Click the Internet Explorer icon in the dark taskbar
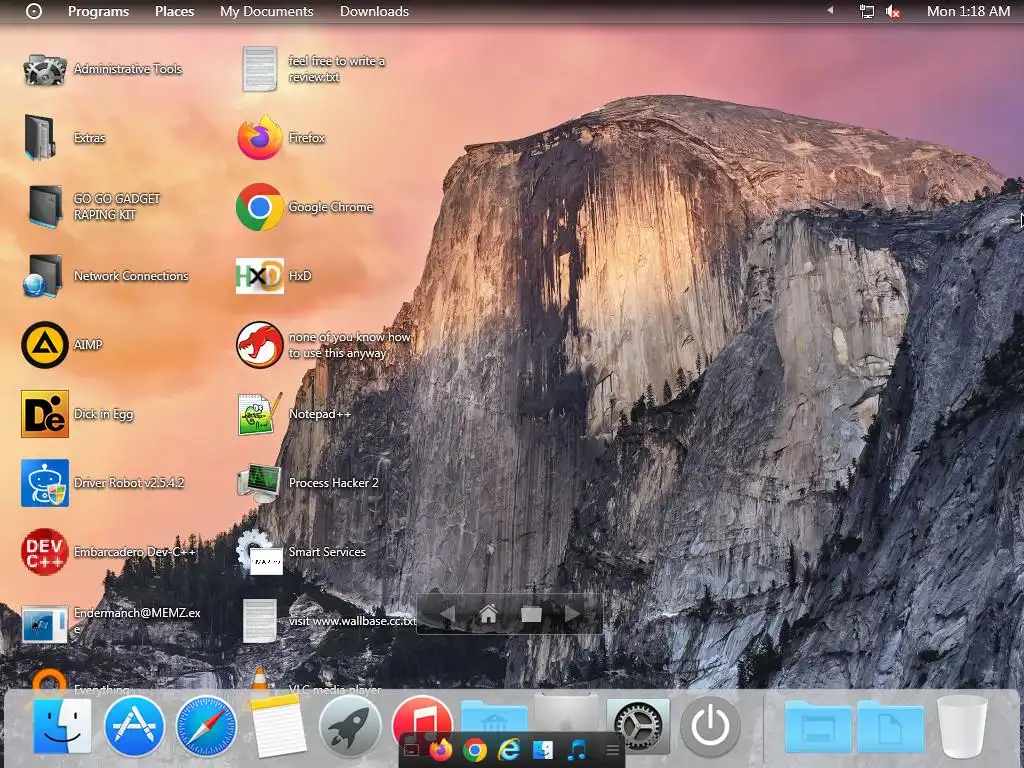This screenshot has height=768, width=1024. (x=509, y=750)
